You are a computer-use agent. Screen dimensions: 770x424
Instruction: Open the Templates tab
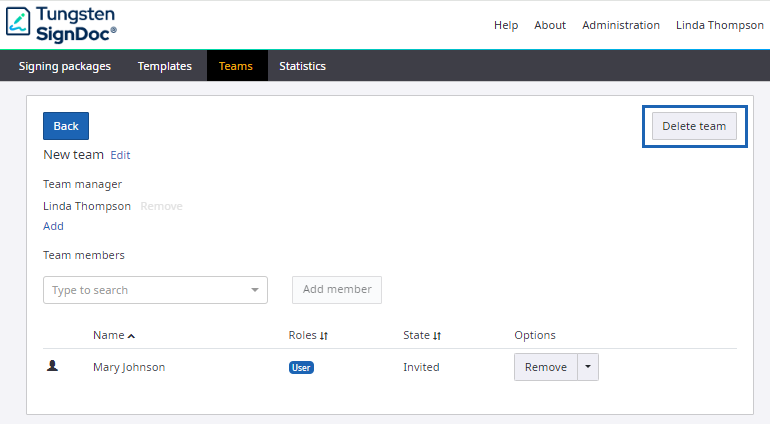point(165,66)
